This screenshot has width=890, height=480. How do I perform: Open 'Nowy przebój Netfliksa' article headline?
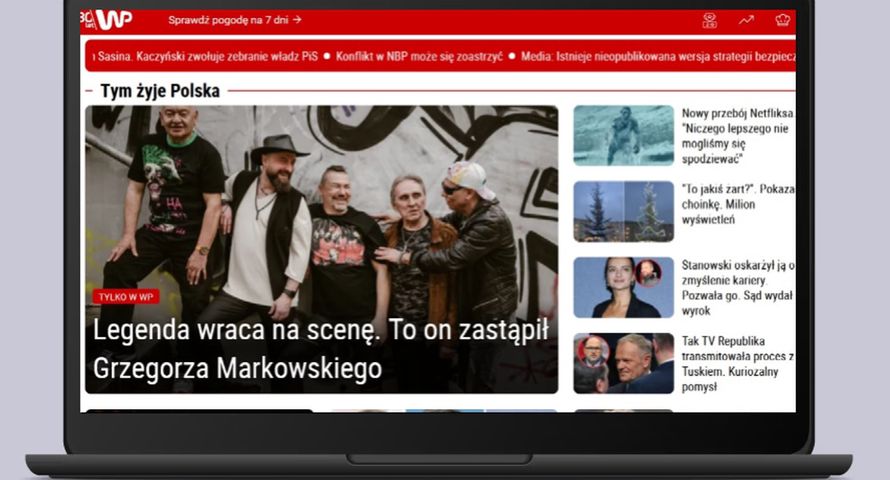click(x=737, y=136)
